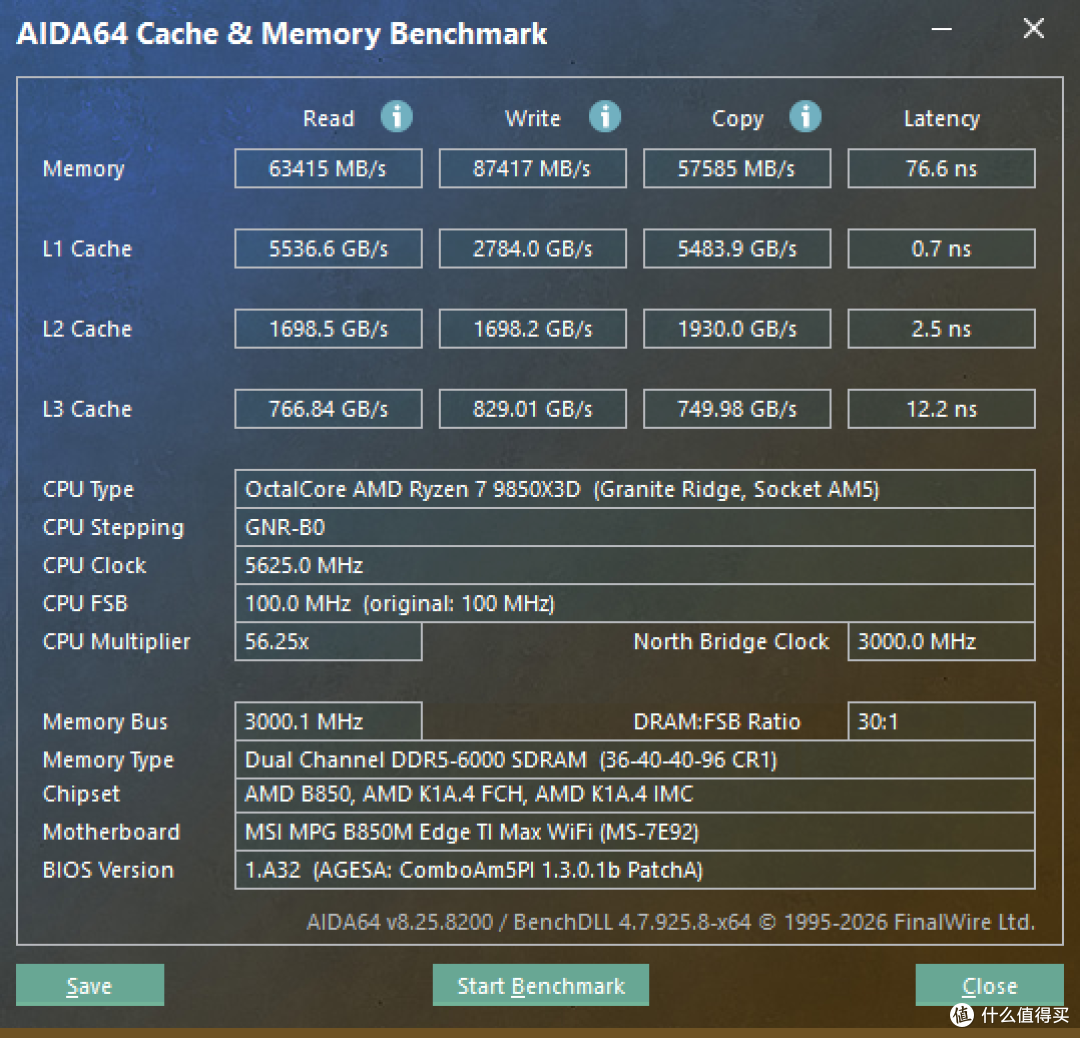Viewport: 1080px width, 1038px height.
Task: Click Motherboard field MSI MPG B850M Edge
Action: (634, 832)
